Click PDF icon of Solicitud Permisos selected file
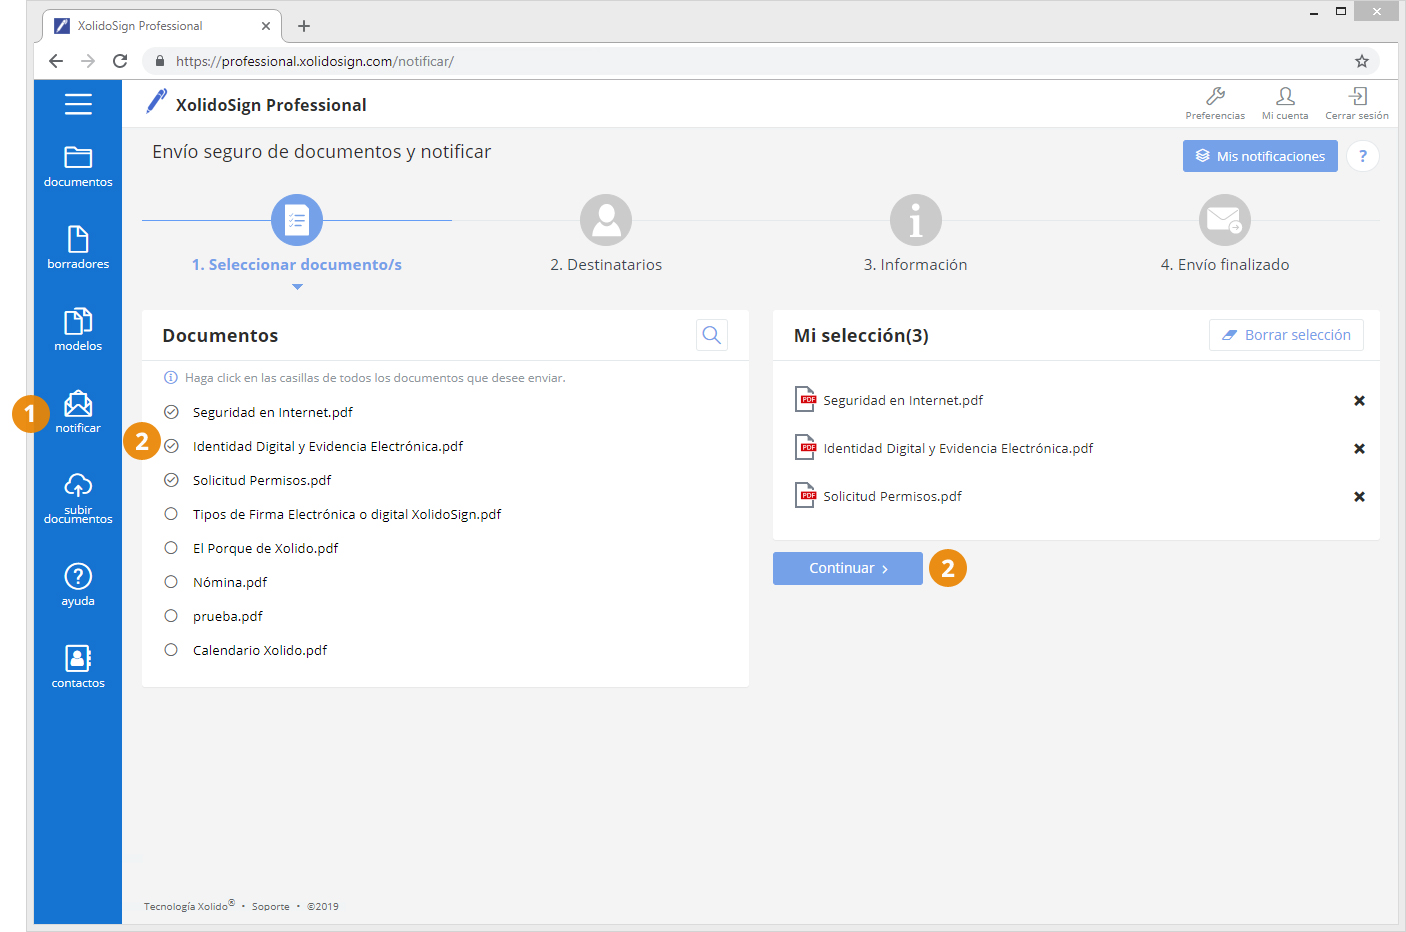1406x932 pixels. point(805,495)
